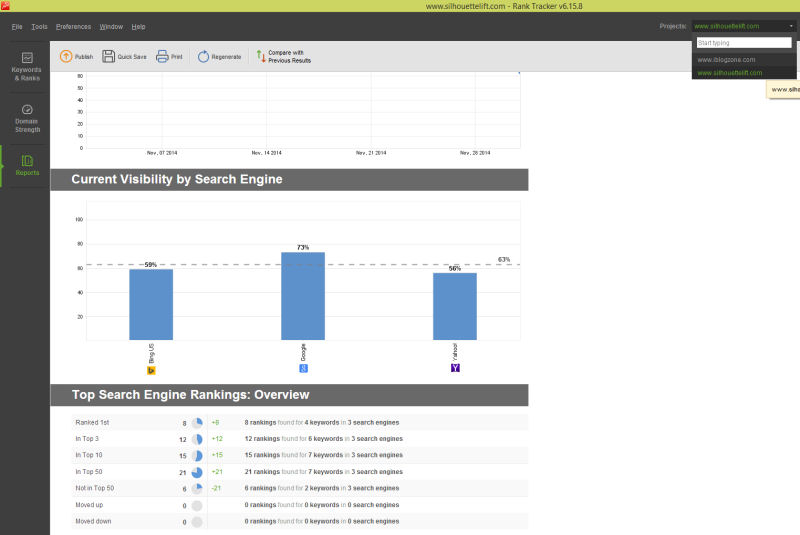Click the Moved up grey circle icon
The height and width of the screenshot is (535, 800).
coord(197,505)
